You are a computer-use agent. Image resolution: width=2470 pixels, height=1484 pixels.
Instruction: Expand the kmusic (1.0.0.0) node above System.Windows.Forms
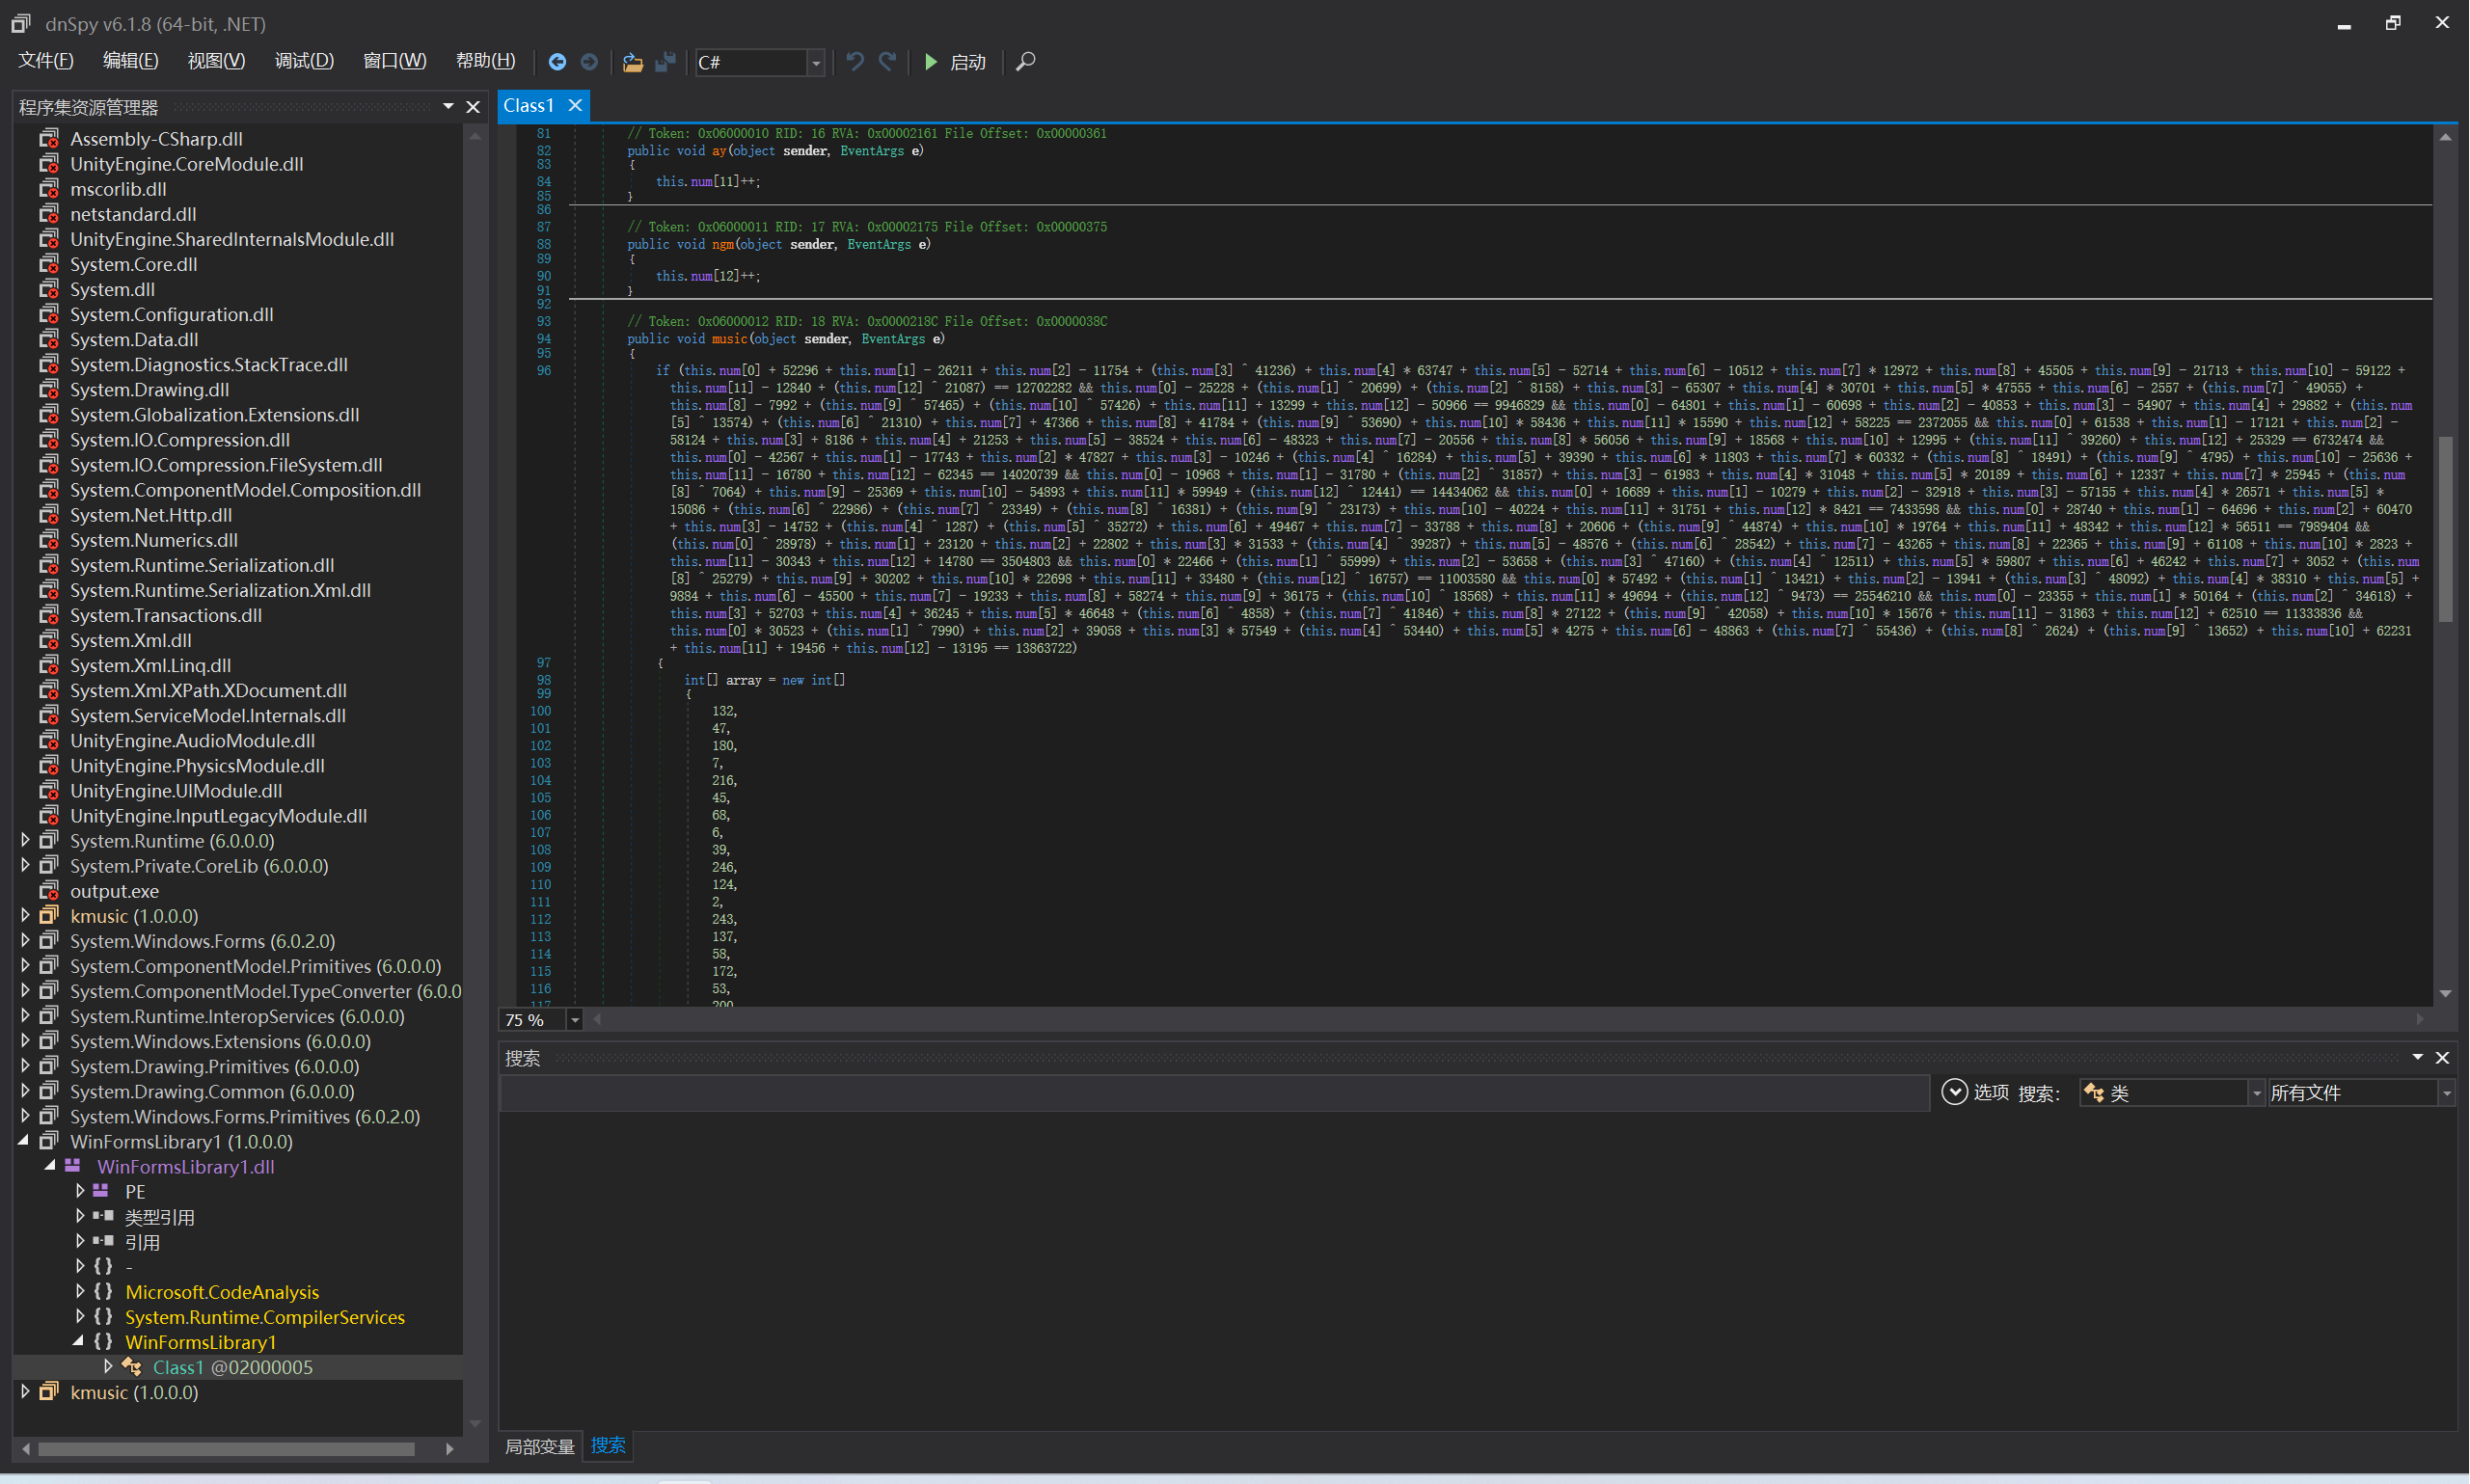click(x=25, y=915)
